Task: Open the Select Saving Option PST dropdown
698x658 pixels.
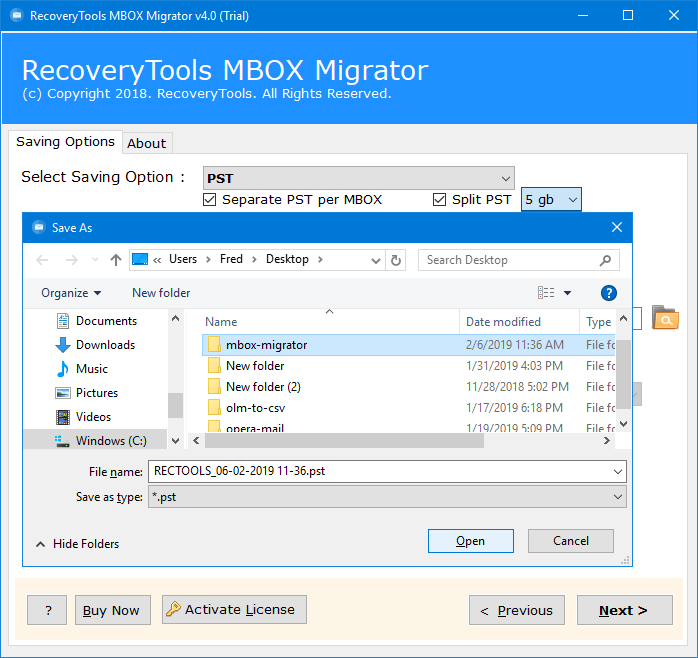Action: tap(358, 178)
